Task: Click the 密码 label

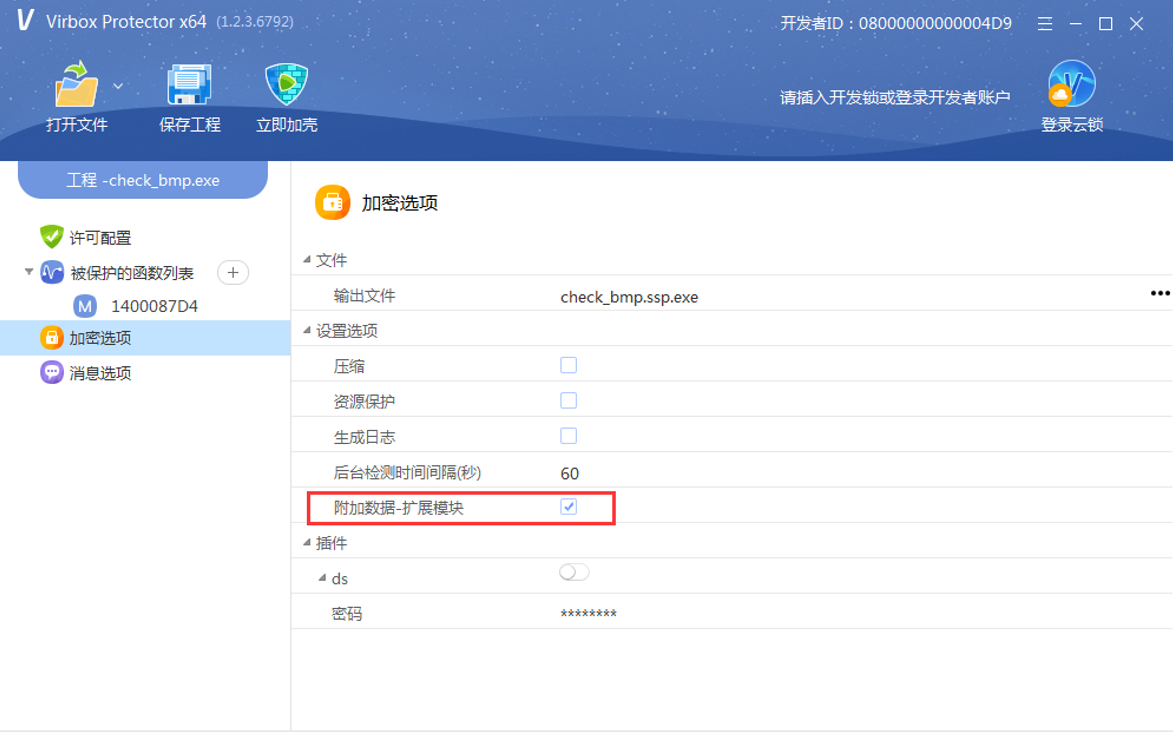Action: tap(347, 614)
